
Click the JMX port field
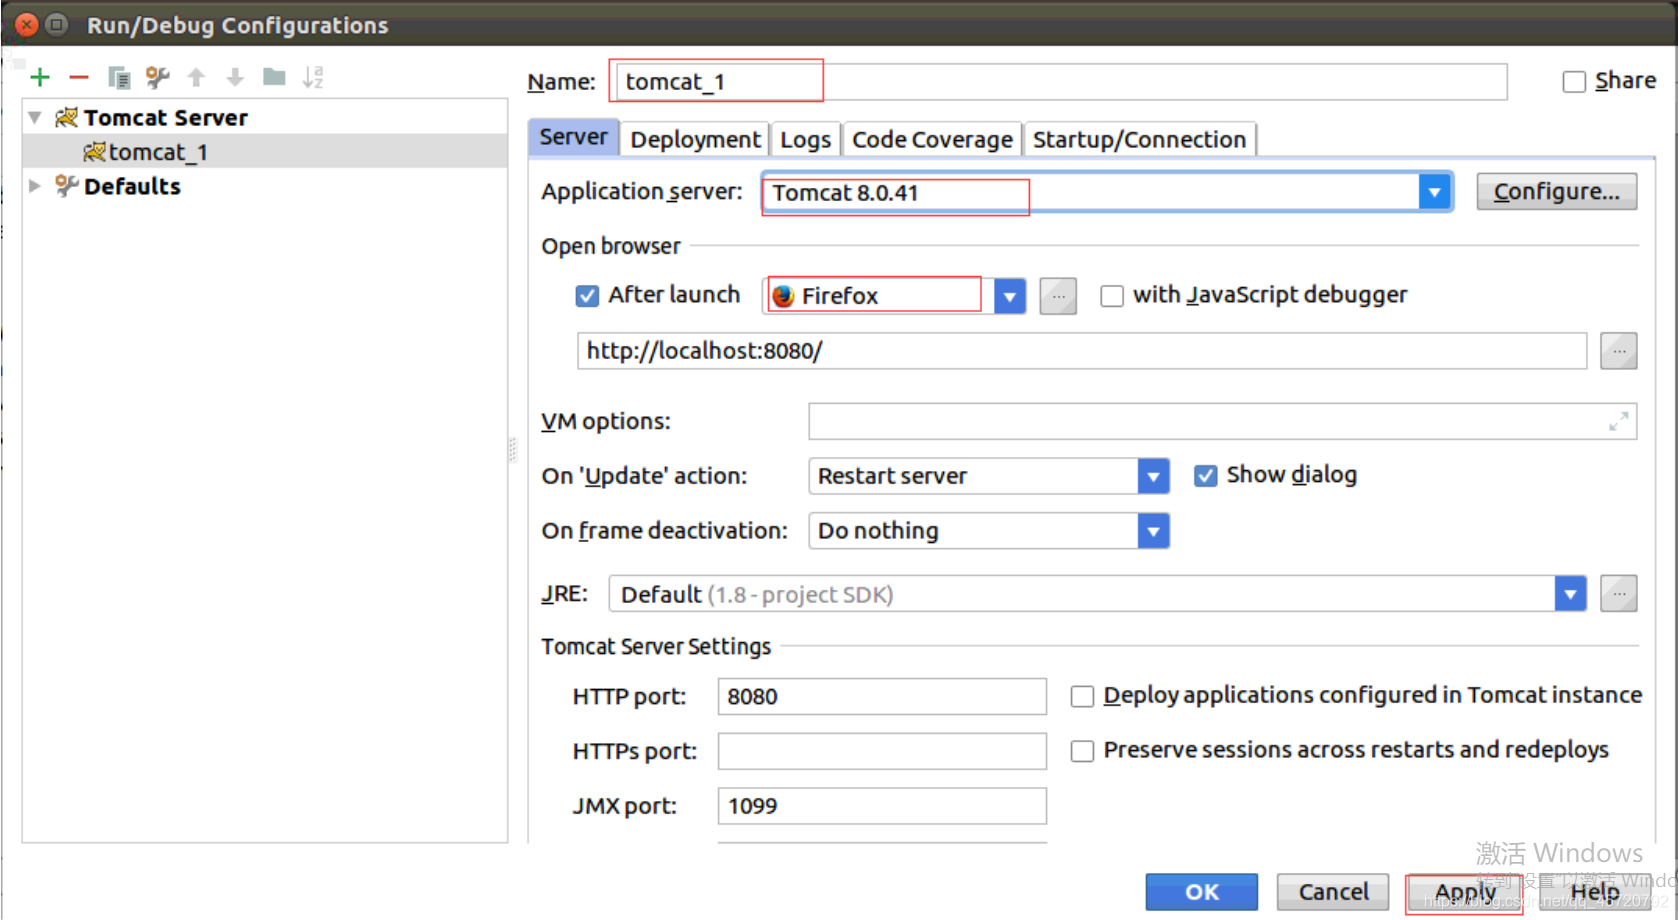[x=882, y=806]
